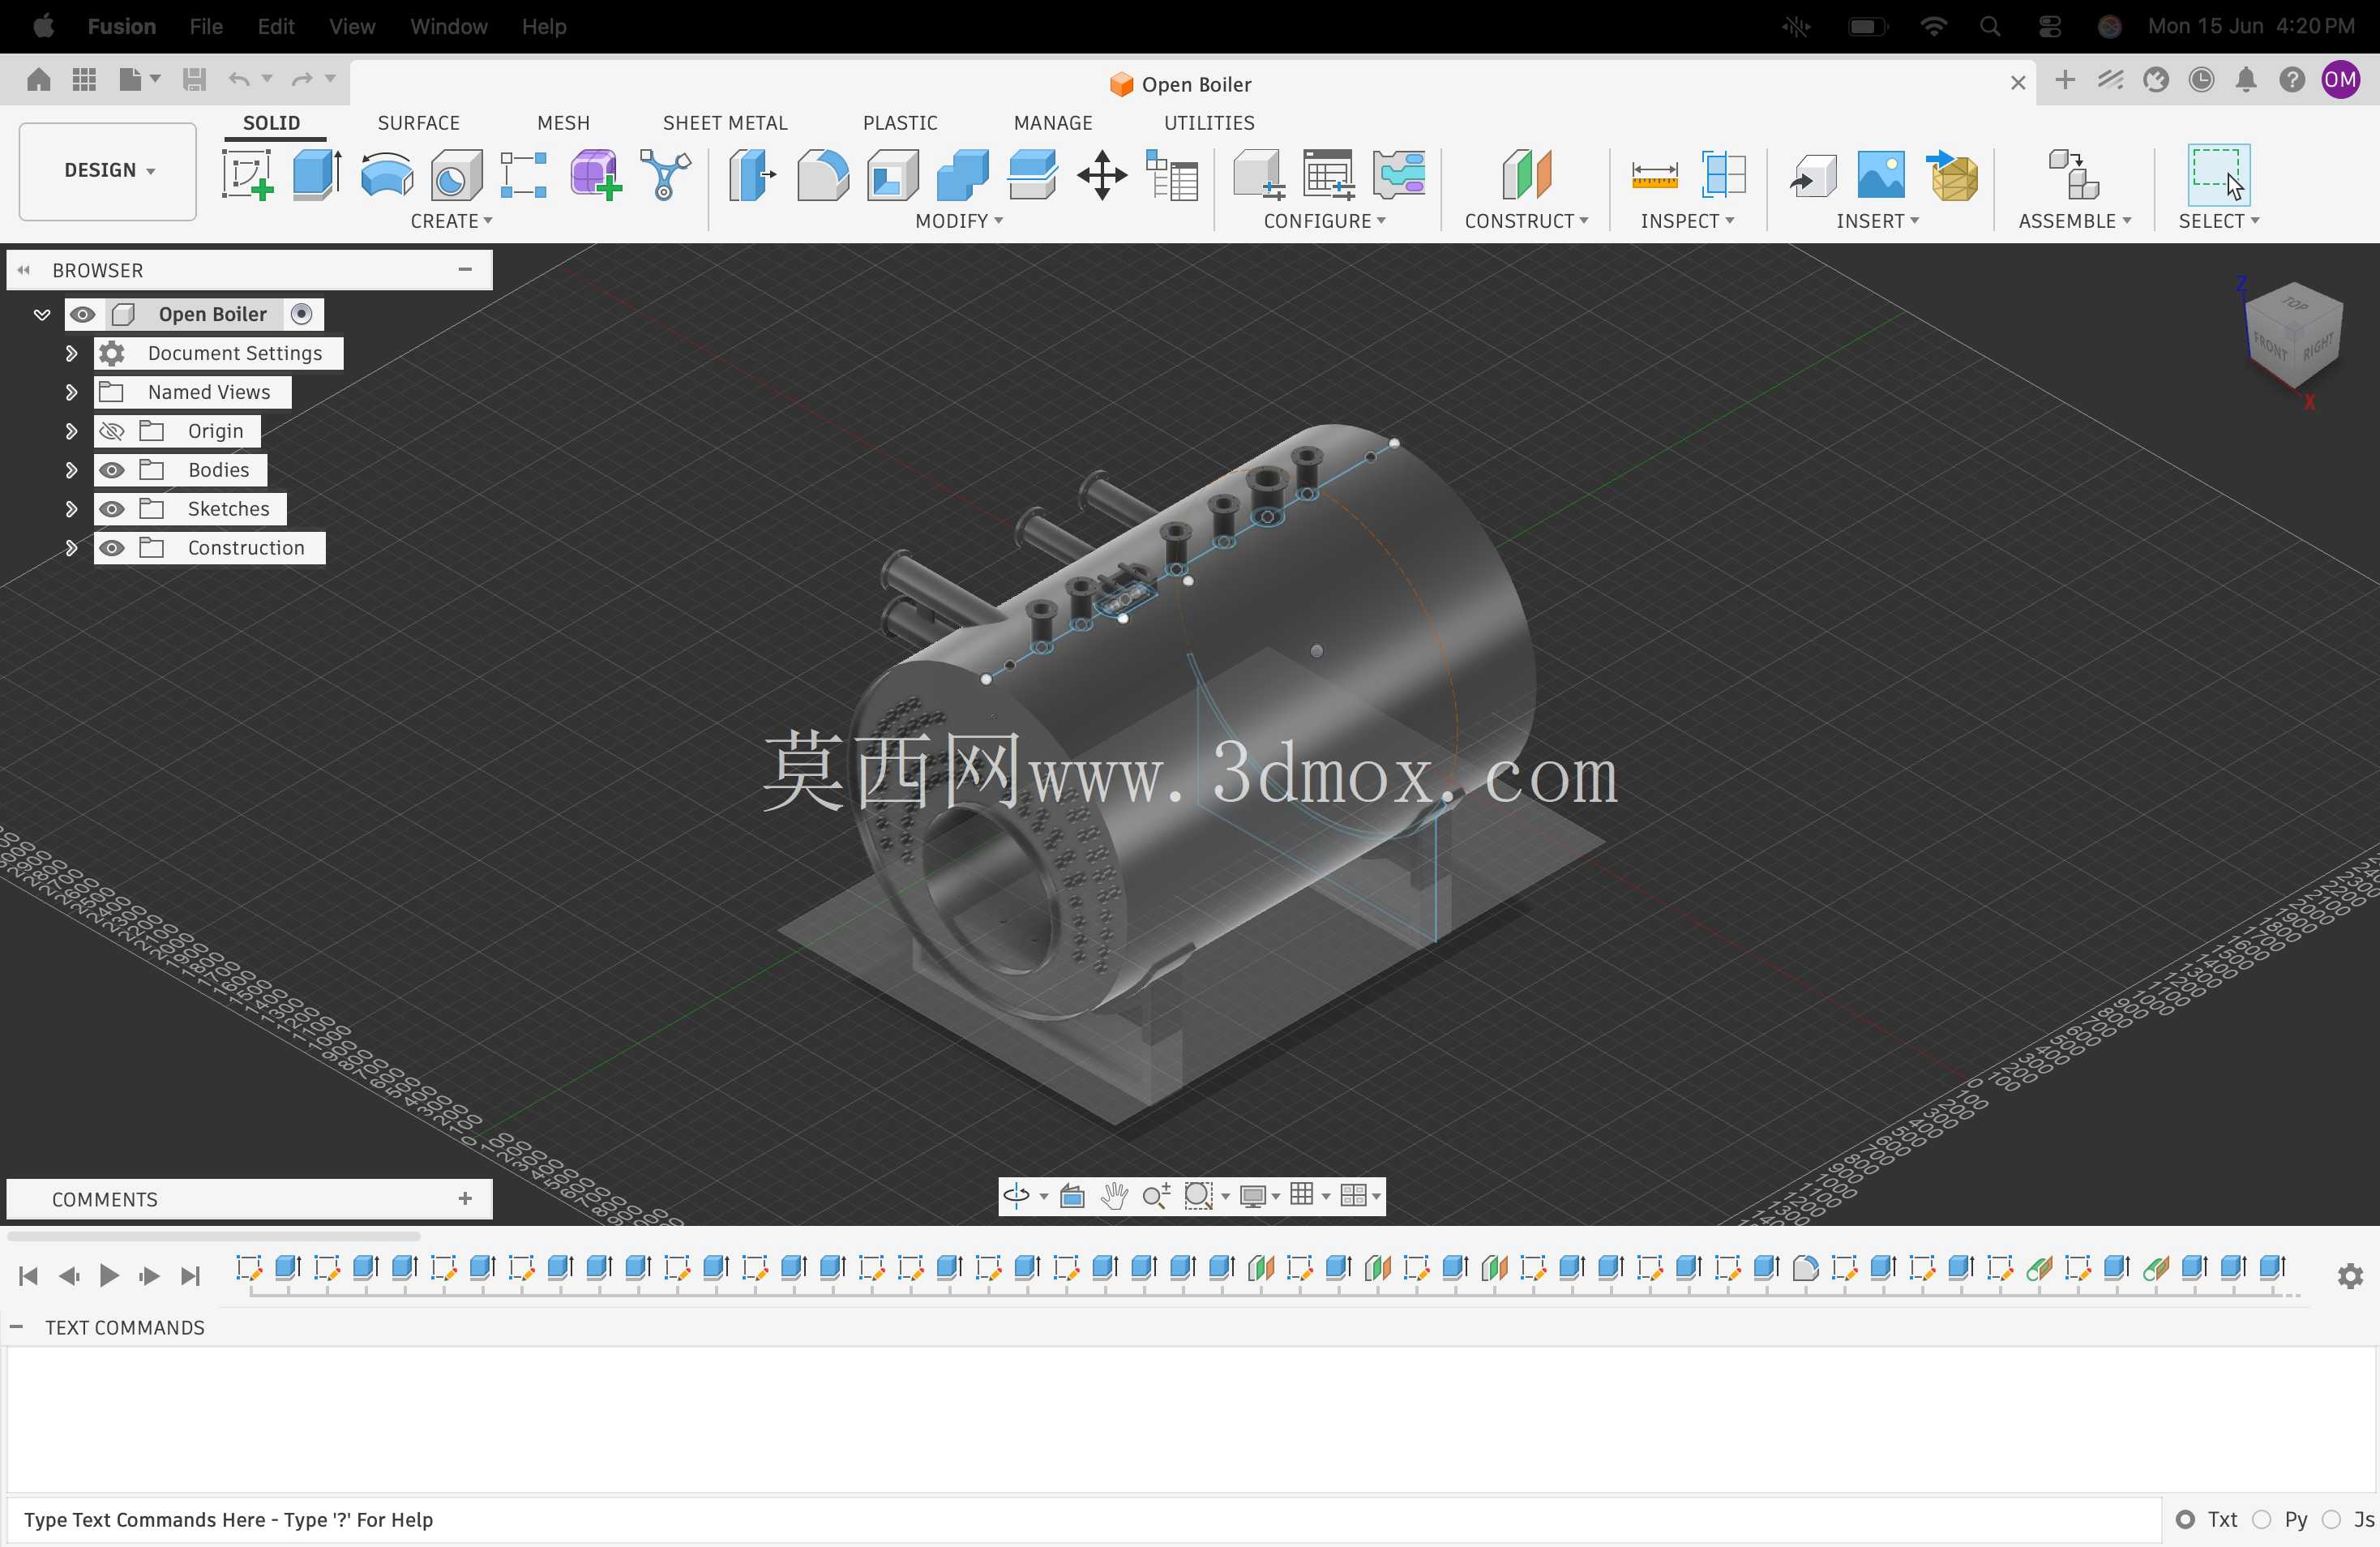
Task: Activate the Move/Copy tool
Action: 1102,175
